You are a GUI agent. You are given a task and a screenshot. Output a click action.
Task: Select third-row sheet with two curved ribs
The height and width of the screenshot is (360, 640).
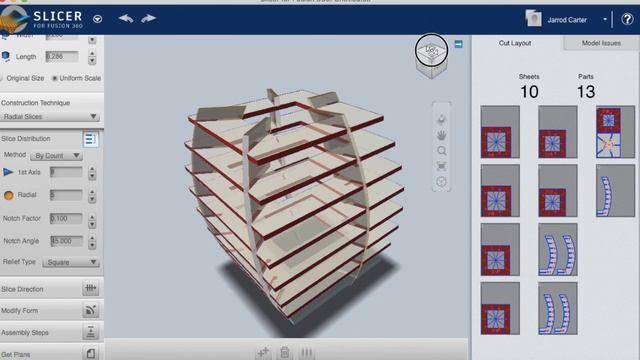(x=558, y=249)
